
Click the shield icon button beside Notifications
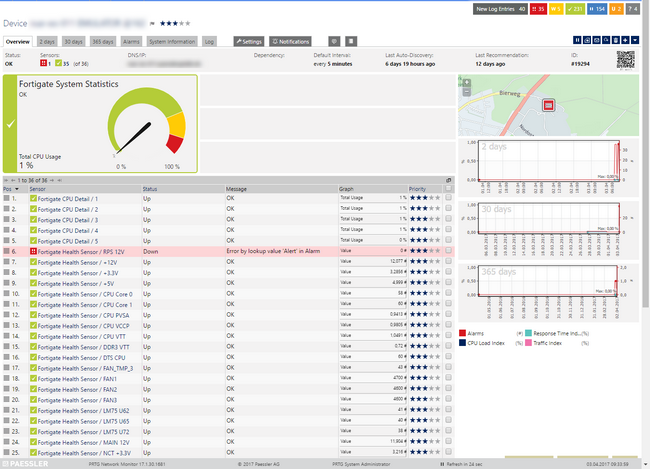tap(334, 41)
